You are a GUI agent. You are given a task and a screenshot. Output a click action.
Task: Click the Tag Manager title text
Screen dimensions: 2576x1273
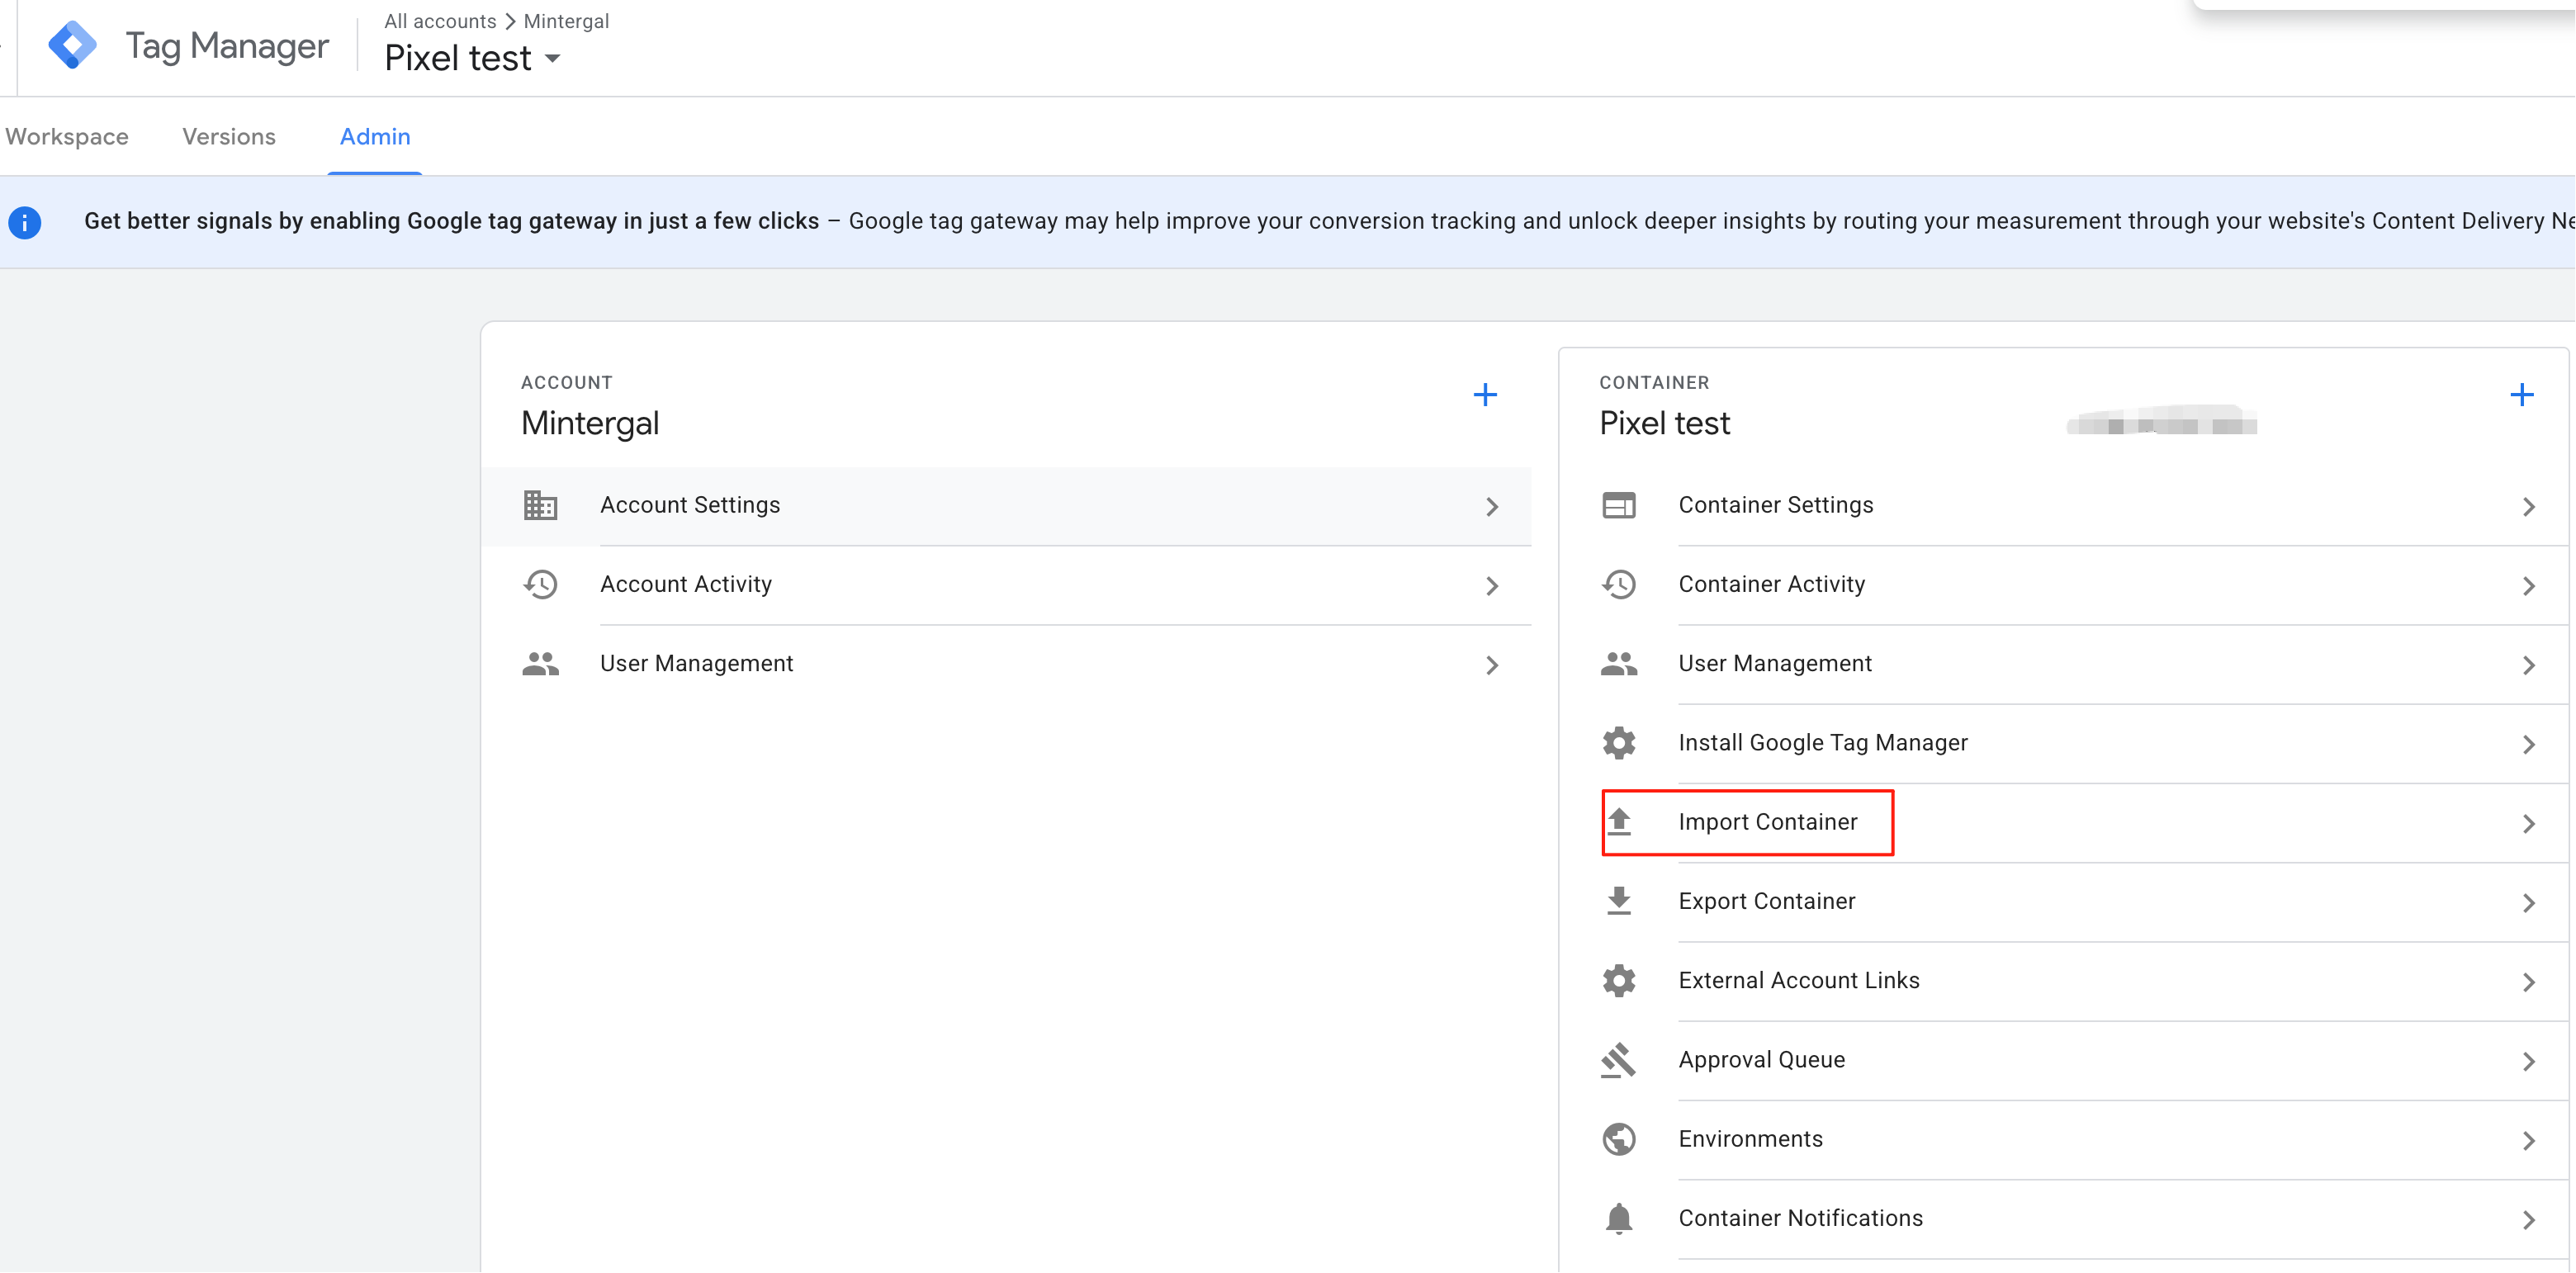point(227,46)
